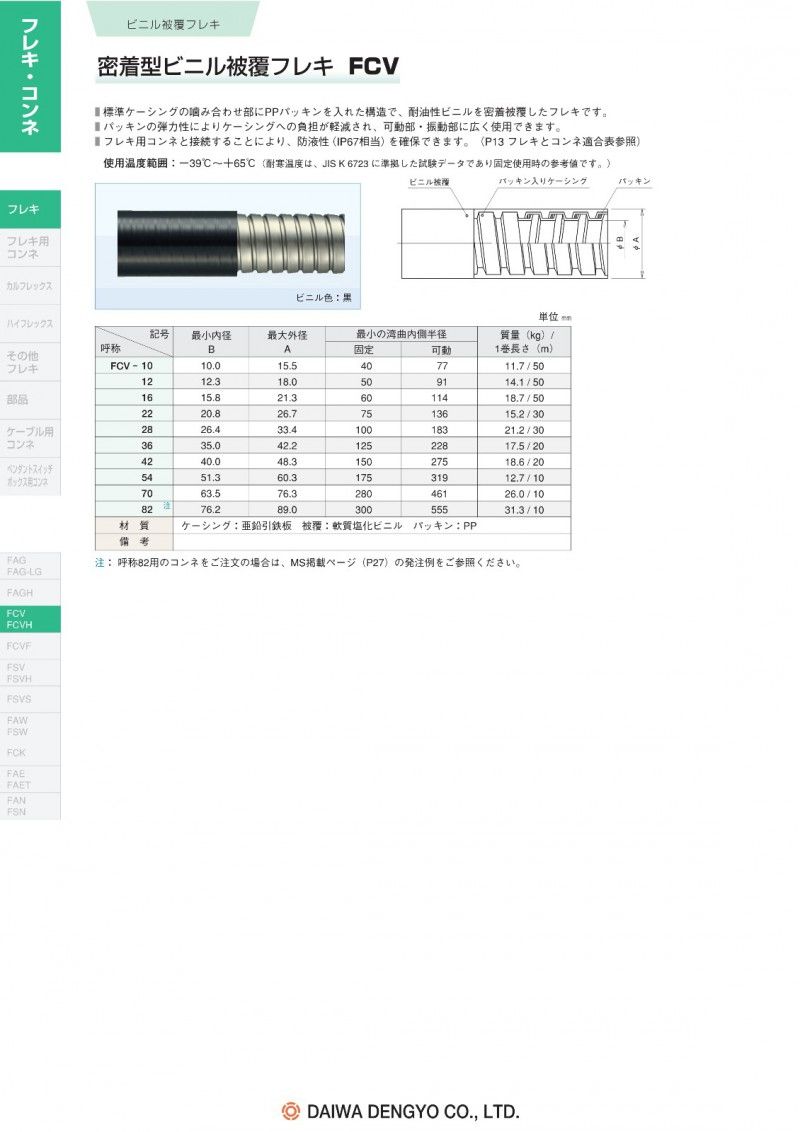Select the 使用温度範囲 temperature line
This screenshot has height=1132, width=800.
(x=357, y=164)
